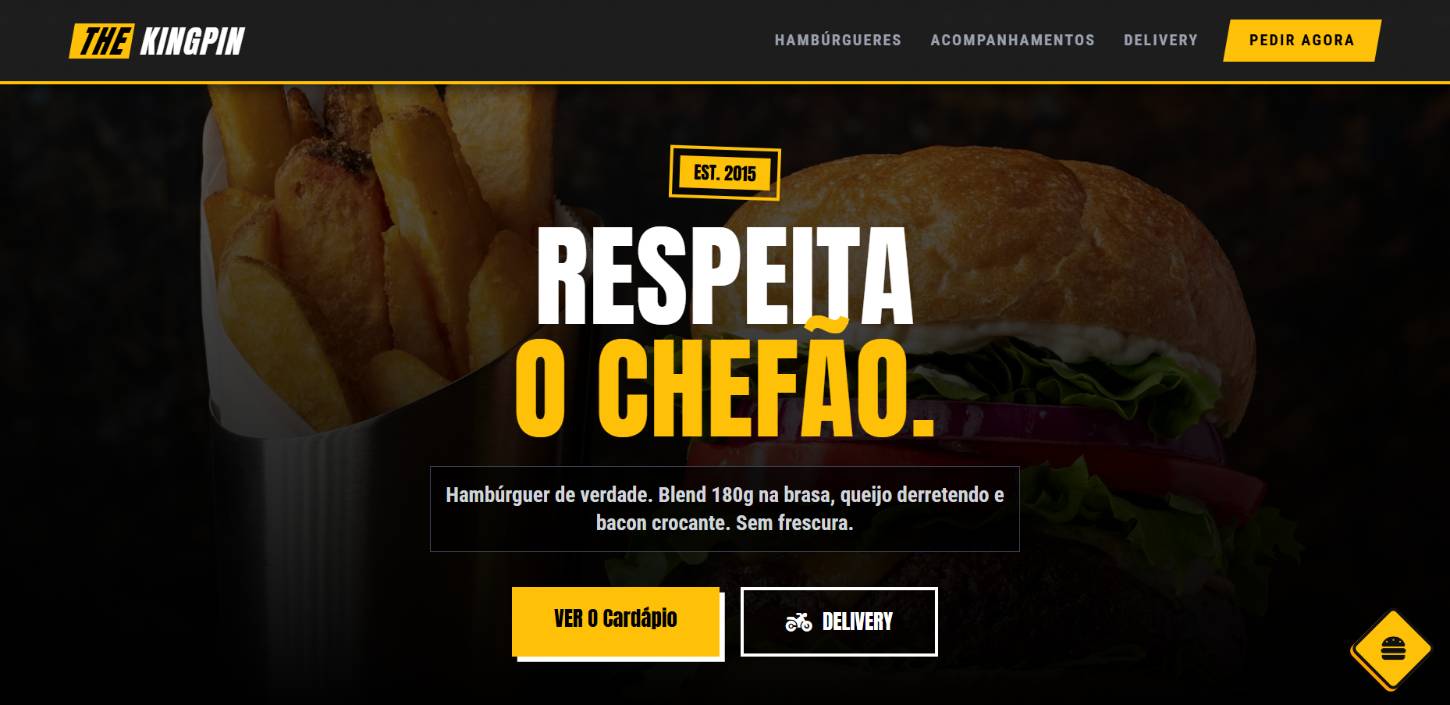Click the white KINGPIN logo text
1450x705 pixels.
point(192,41)
